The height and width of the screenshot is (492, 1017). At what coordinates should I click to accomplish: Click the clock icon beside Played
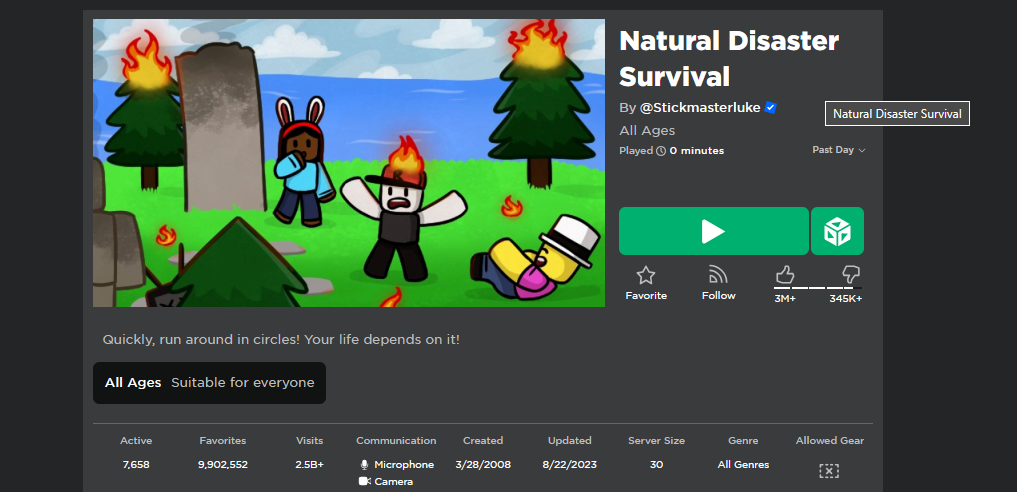point(661,151)
